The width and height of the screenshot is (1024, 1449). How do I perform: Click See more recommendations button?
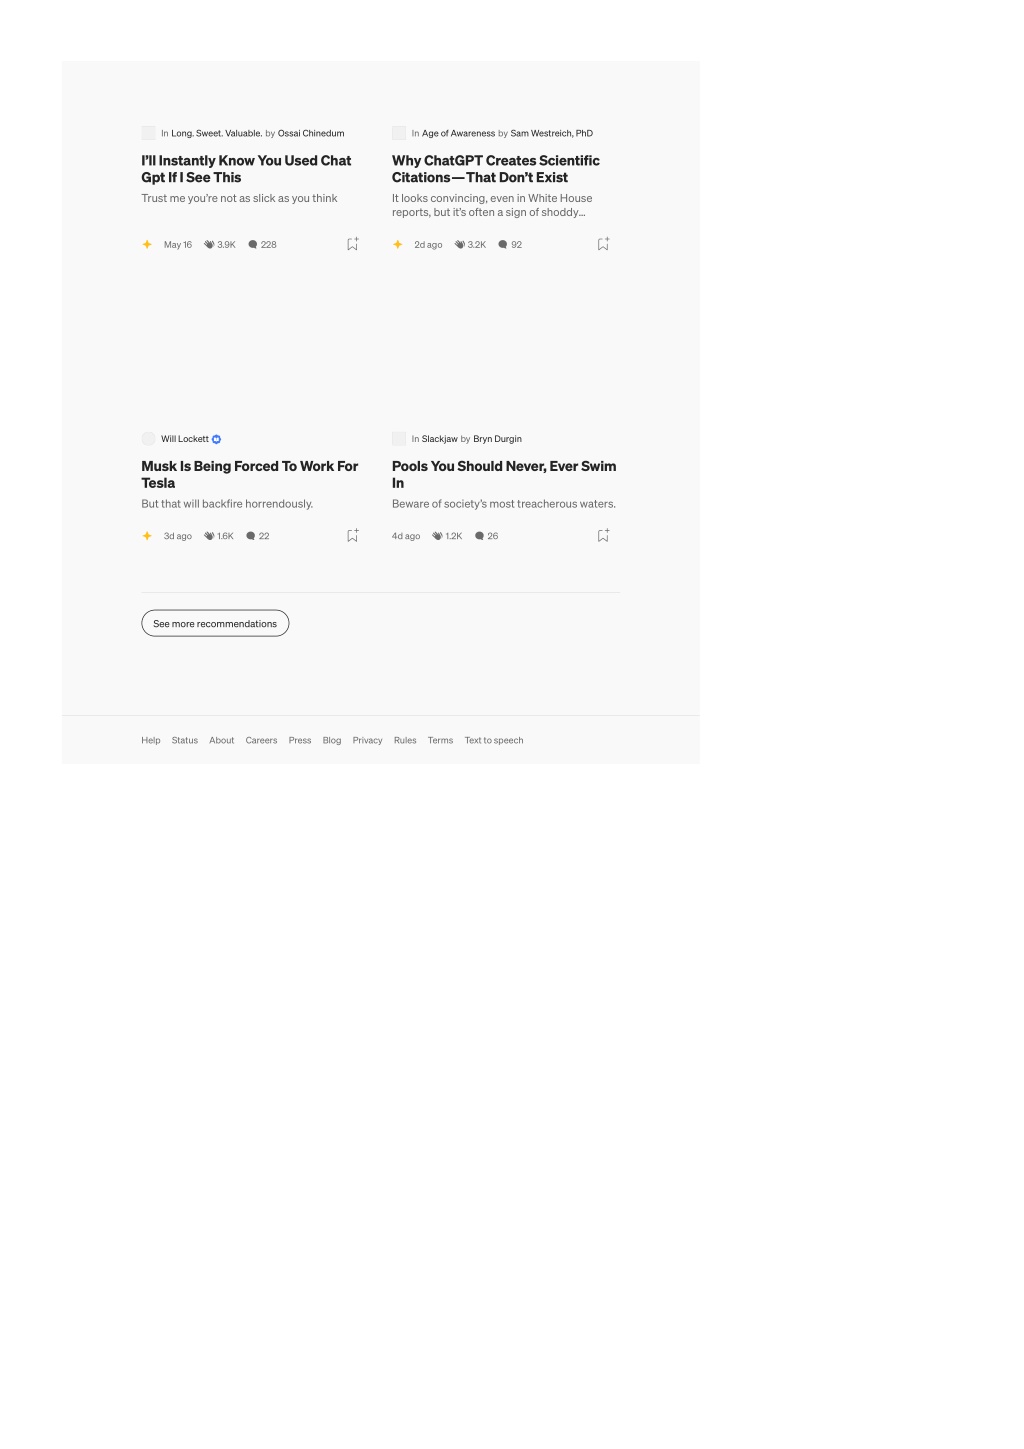[x=215, y=623]
